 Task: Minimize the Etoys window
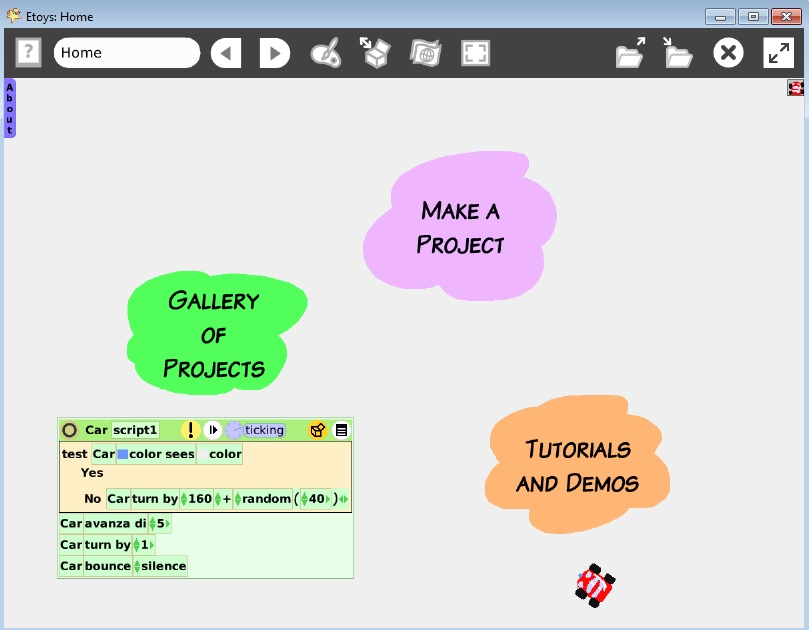click(x=720, y=17)
